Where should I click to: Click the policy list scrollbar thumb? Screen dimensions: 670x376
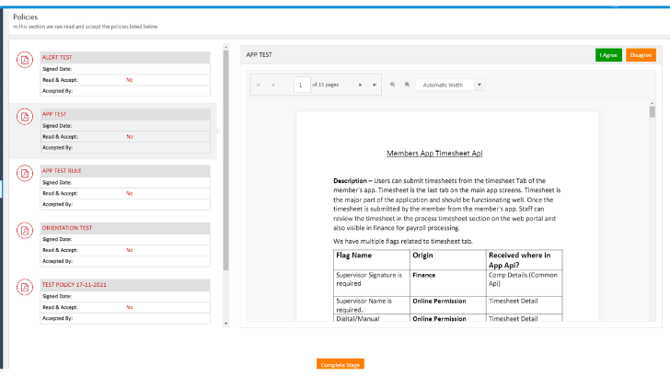(226, 160)
